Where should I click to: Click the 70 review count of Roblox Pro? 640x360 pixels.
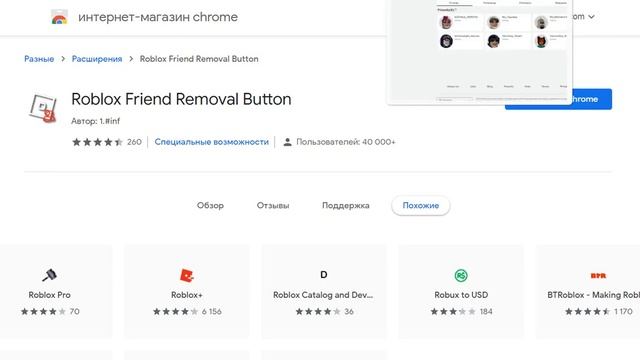[74, 311]
